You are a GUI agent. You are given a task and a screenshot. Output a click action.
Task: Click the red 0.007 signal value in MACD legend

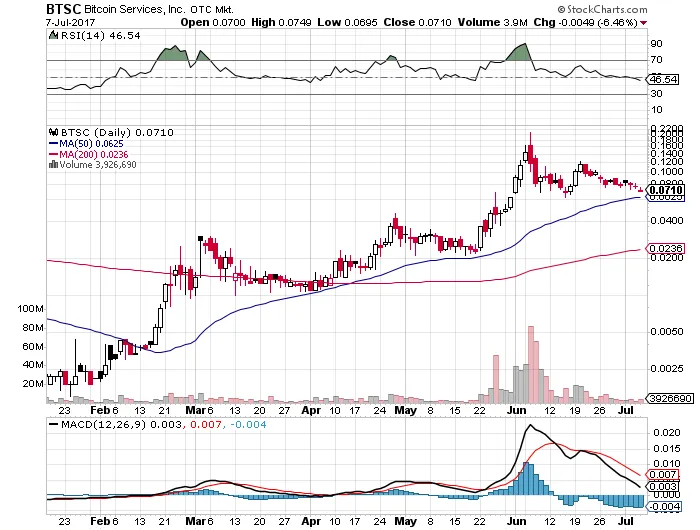pos(205,424)
